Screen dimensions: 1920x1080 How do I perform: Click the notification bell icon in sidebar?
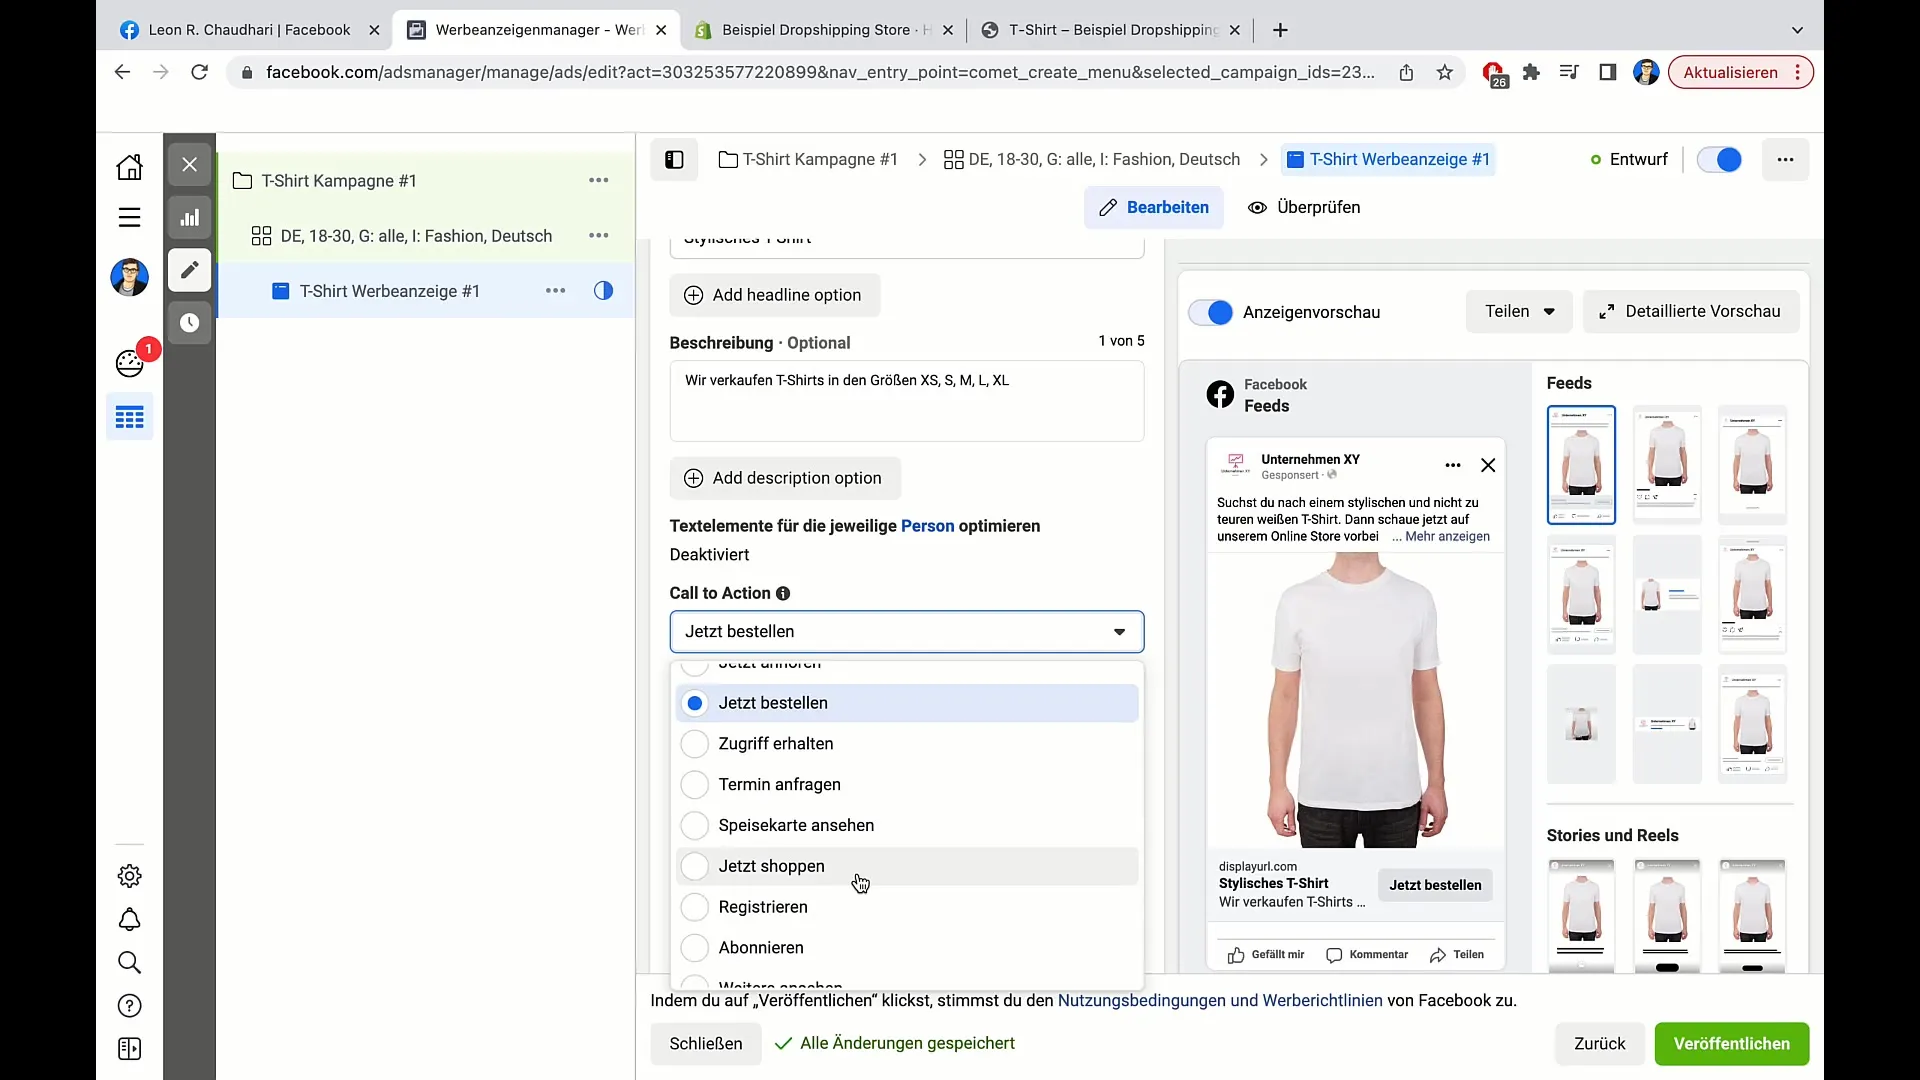tap(129, 919)
